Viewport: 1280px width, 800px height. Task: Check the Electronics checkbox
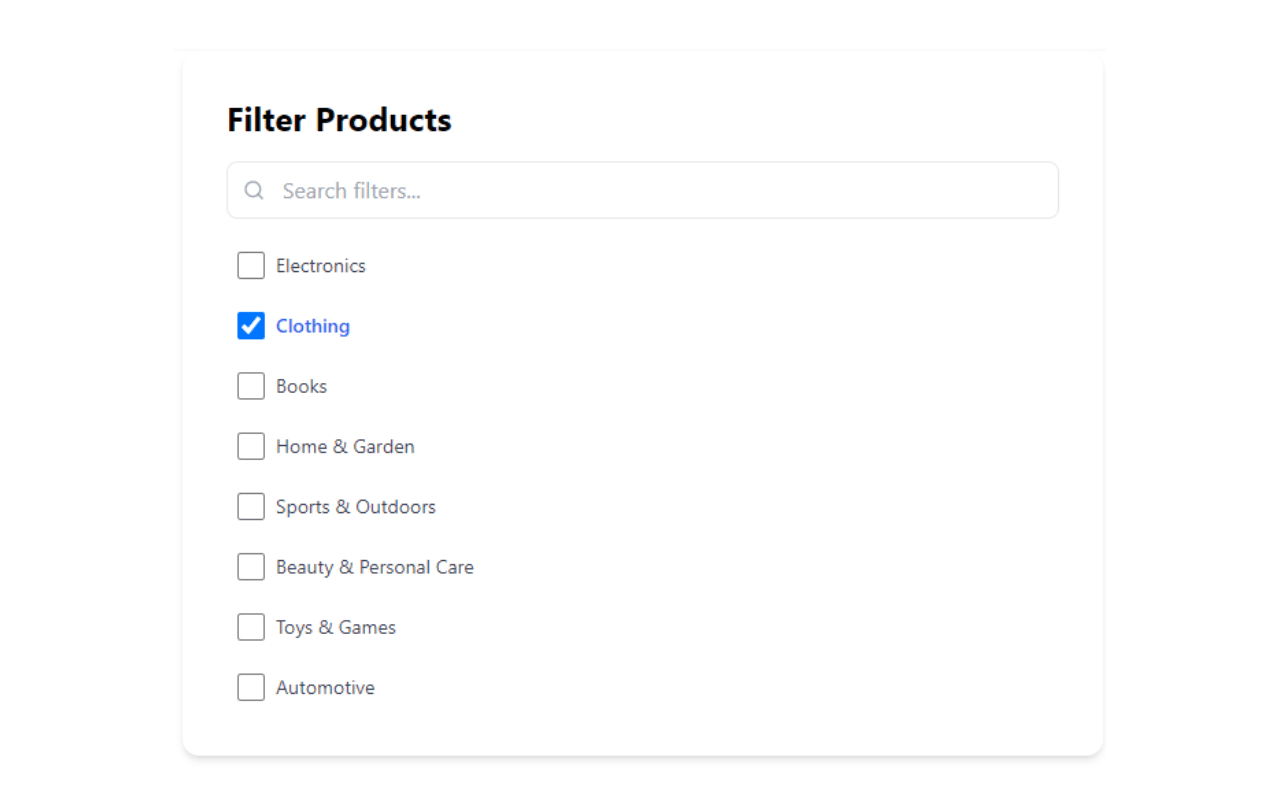(x=251, y=266)
